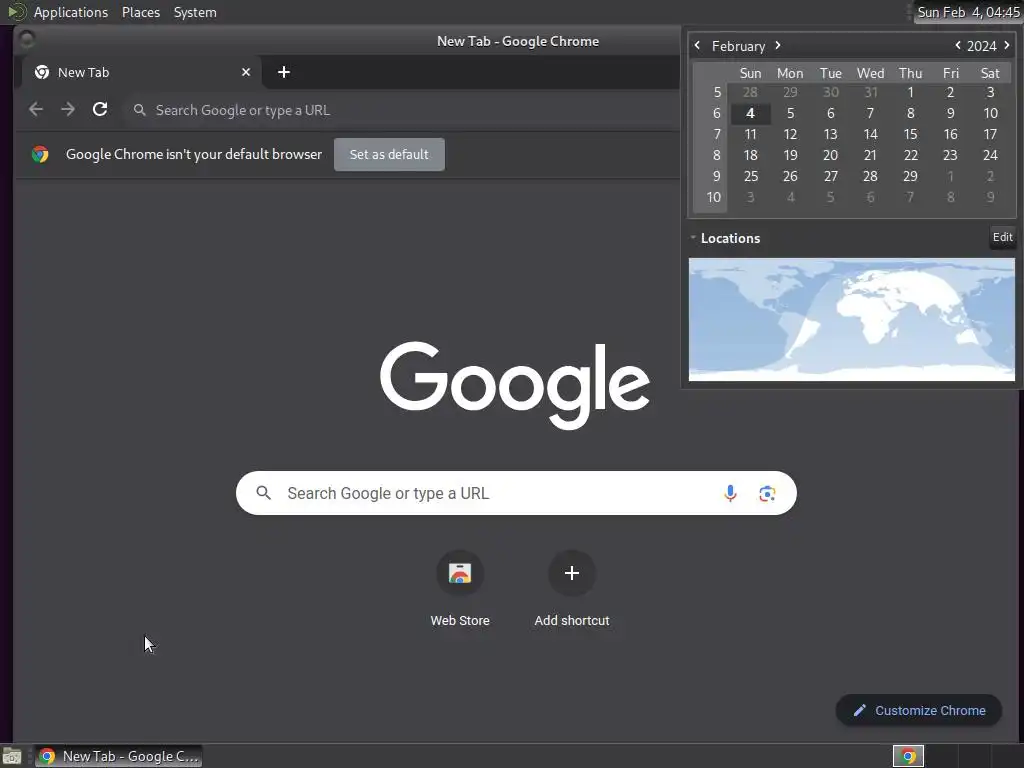Image resolution: width=1024 pixels, height=768 pixels.
Task: Go to previous month in calendar
Action: (697, 45)
